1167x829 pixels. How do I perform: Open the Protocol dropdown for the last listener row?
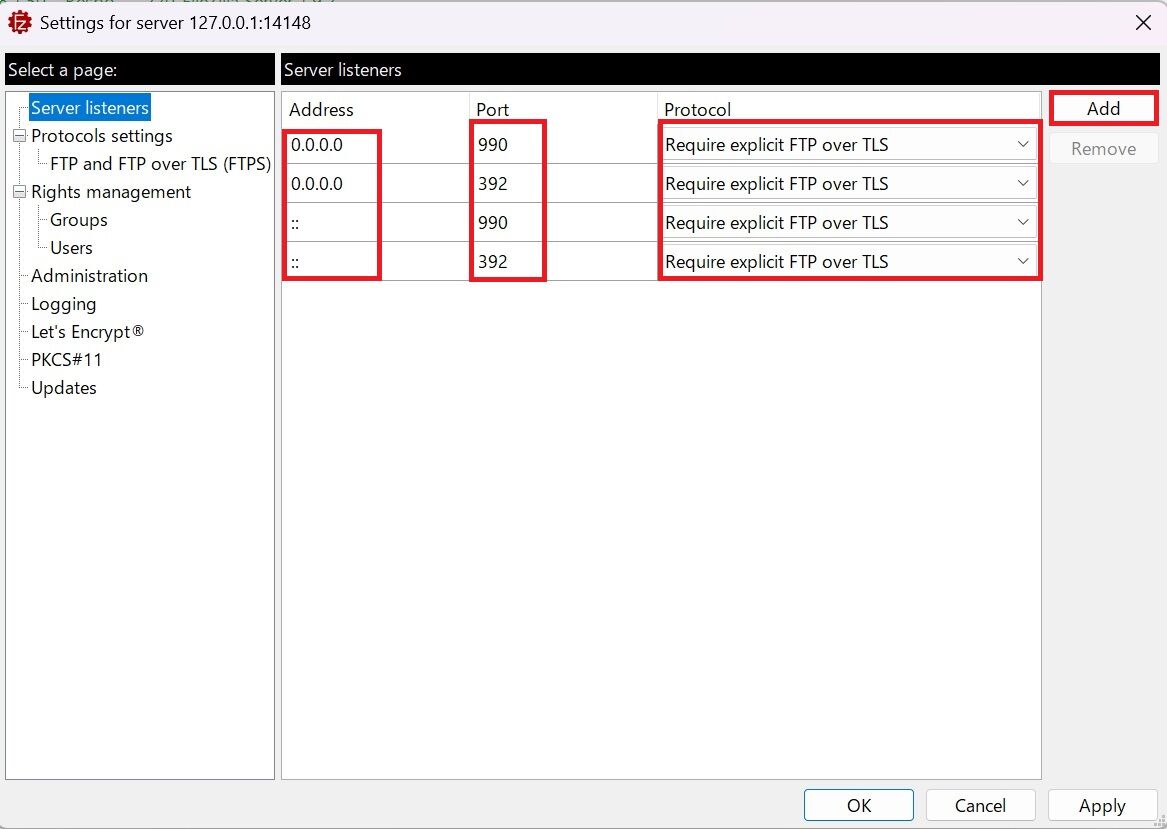point(1023,261)
